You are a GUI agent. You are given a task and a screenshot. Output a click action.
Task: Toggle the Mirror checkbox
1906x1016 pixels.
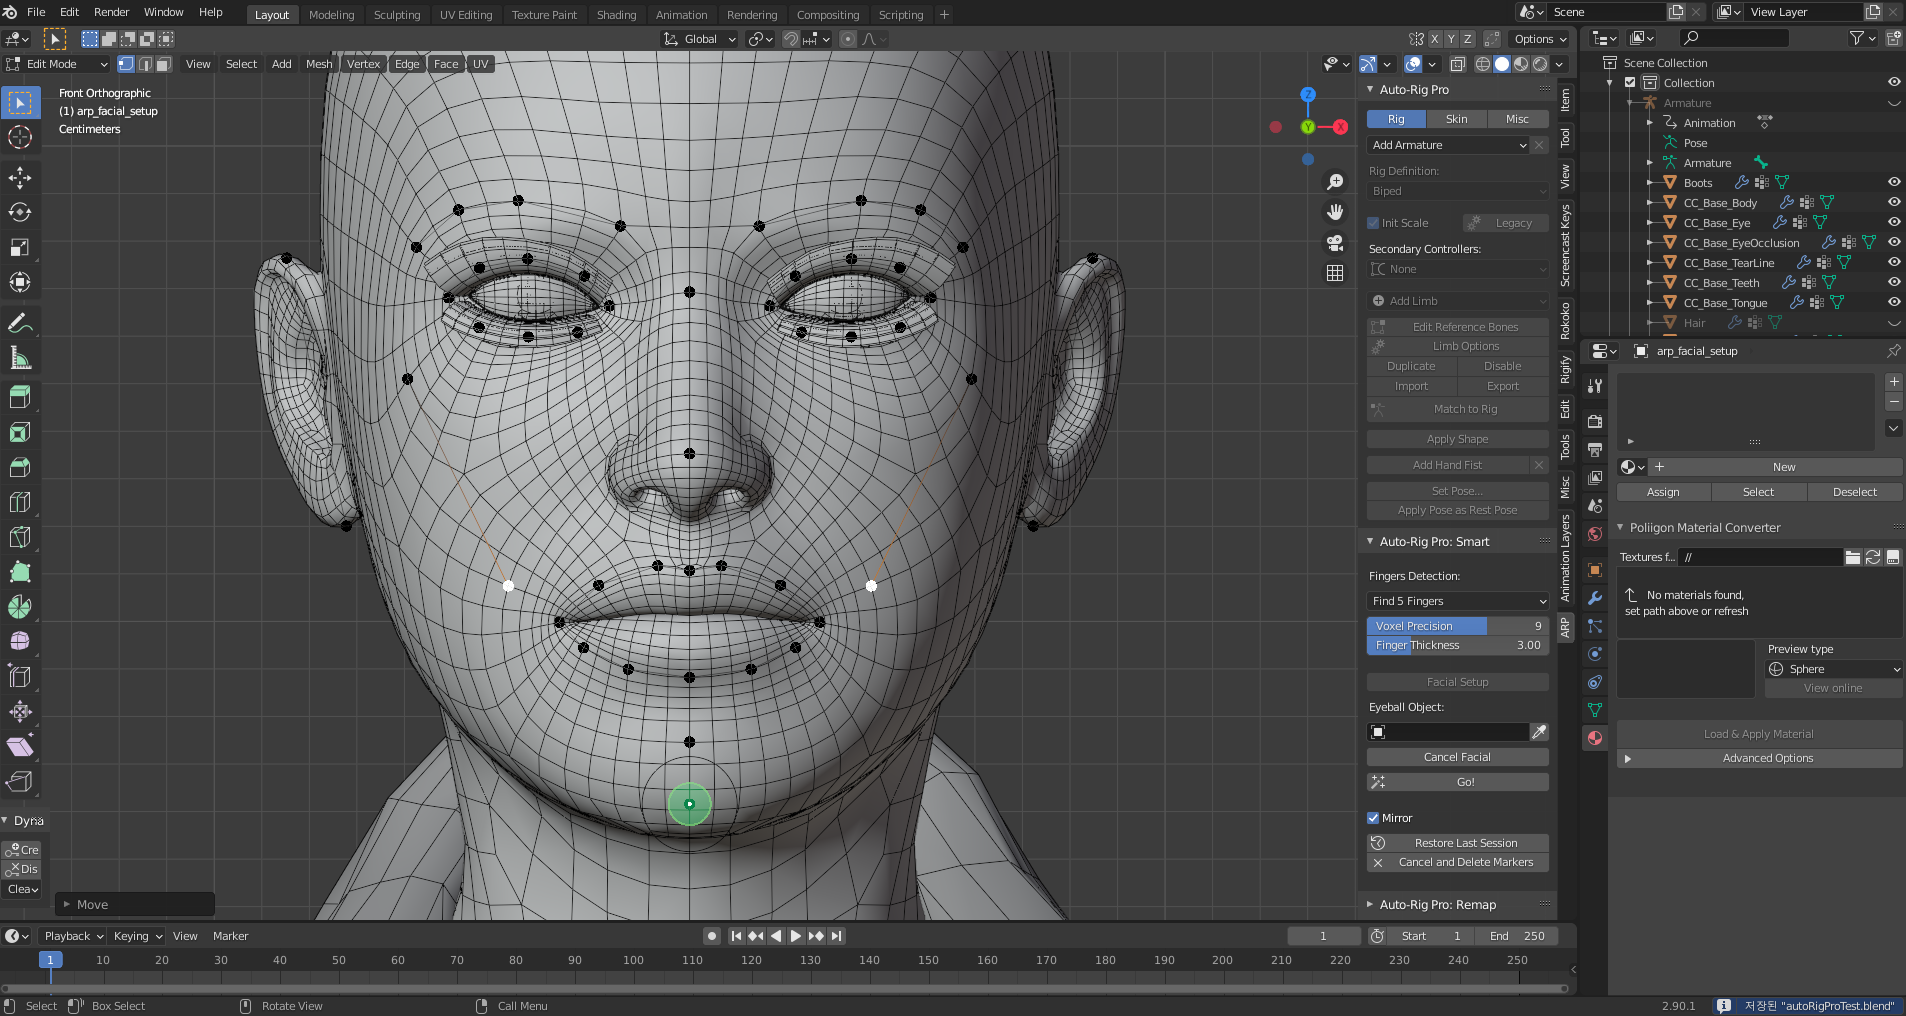[x=1374, y=818]
